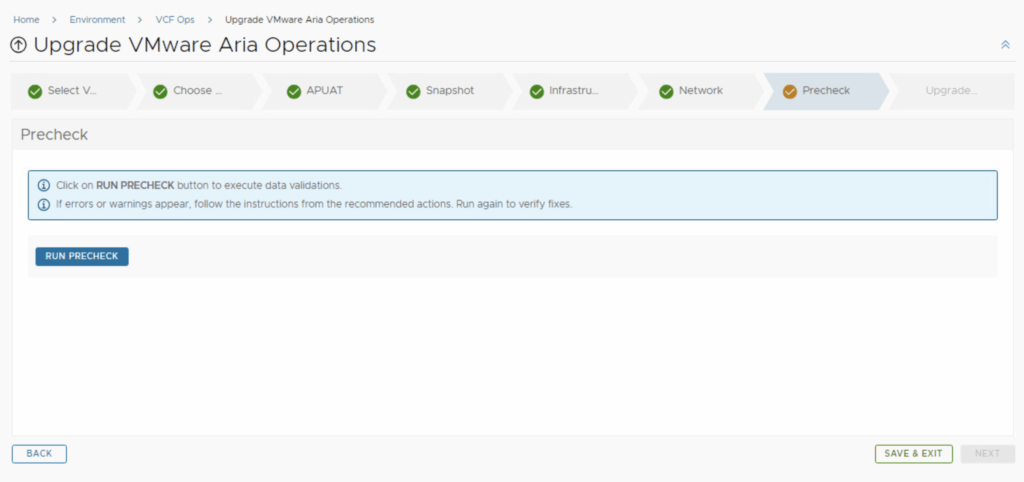Click green checkmark icon on APUAT step
The image size is (1024, 482).
(294, 91)
